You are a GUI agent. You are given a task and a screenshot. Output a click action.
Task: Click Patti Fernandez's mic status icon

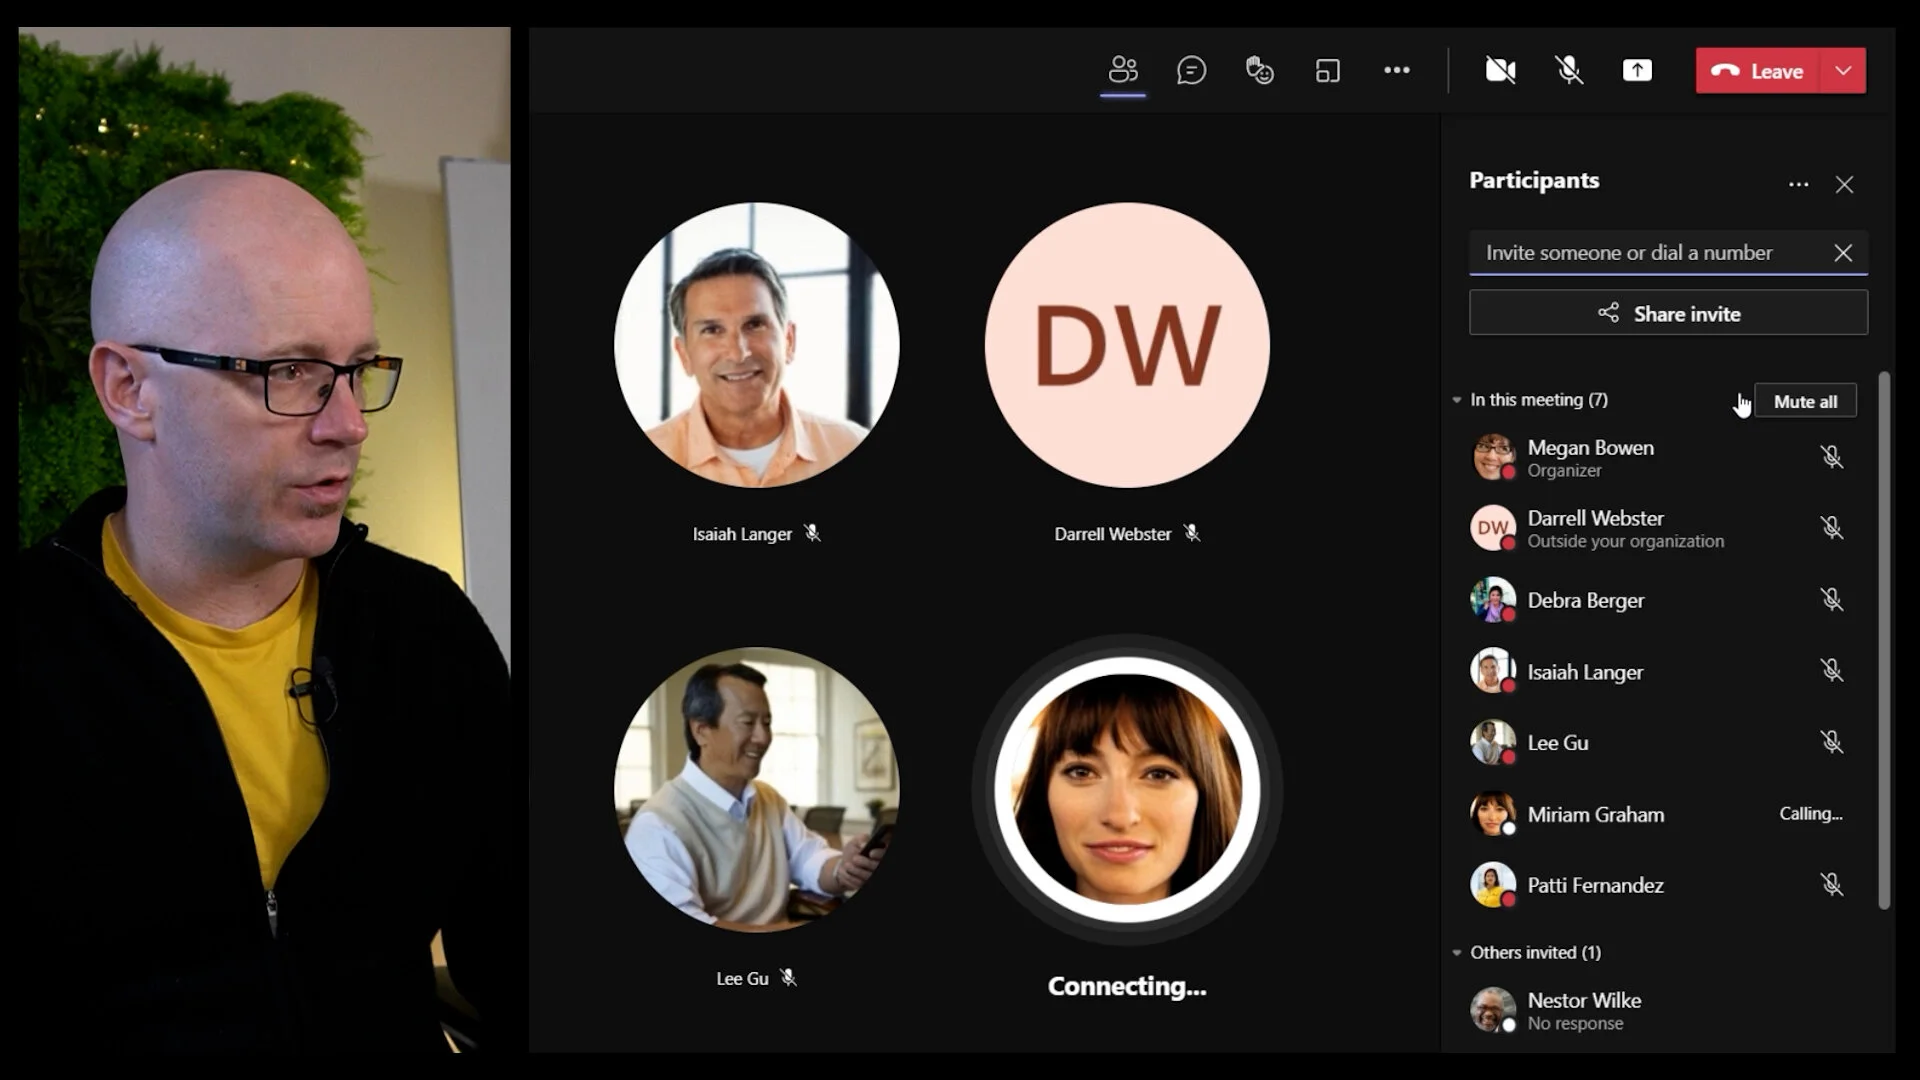1831,885
